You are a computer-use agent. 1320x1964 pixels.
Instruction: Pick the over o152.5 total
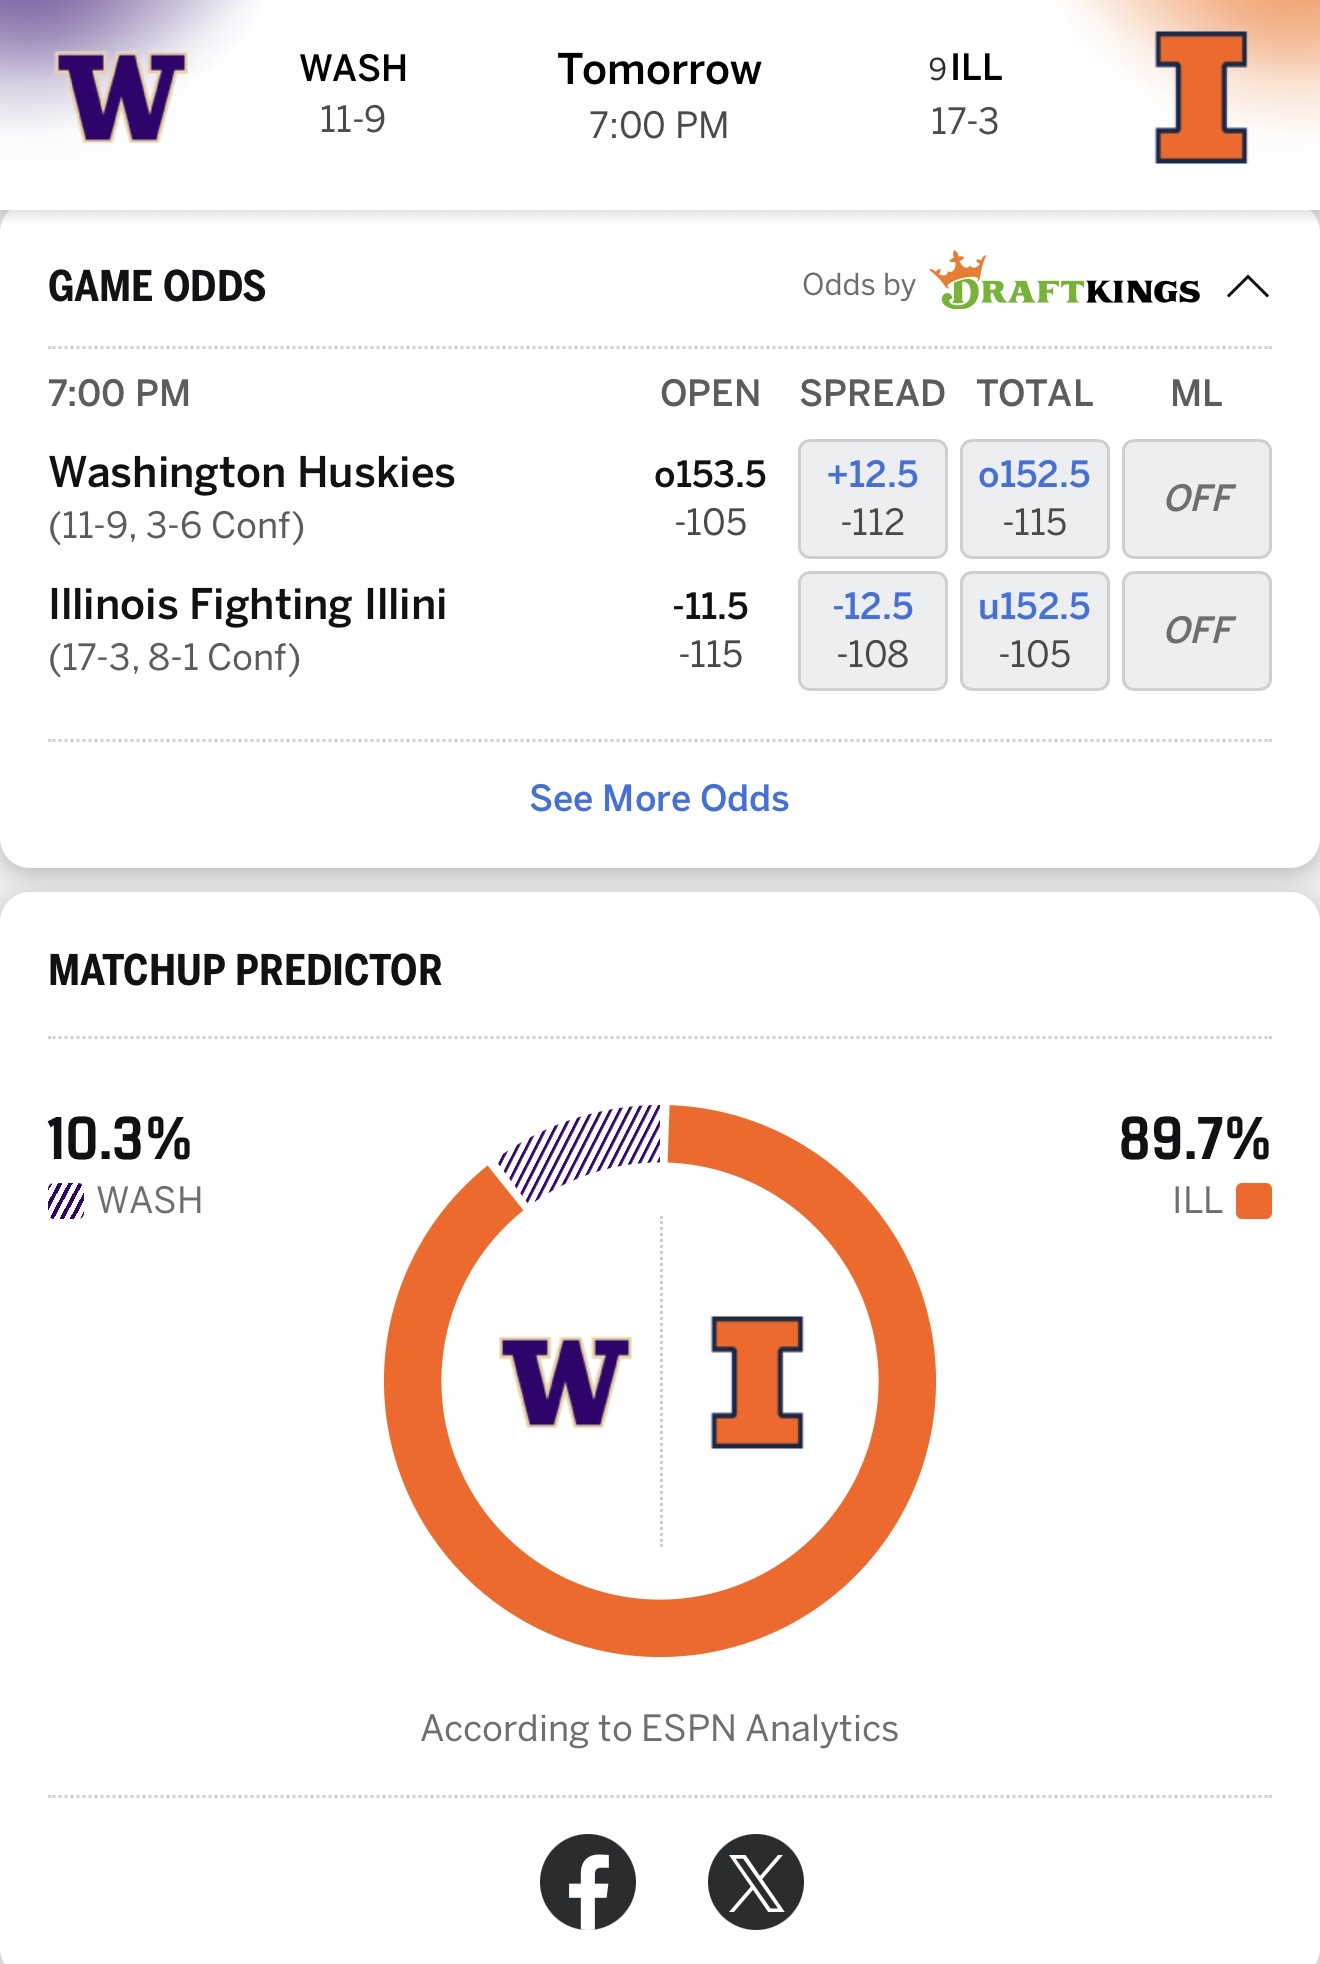[1034, 498]
